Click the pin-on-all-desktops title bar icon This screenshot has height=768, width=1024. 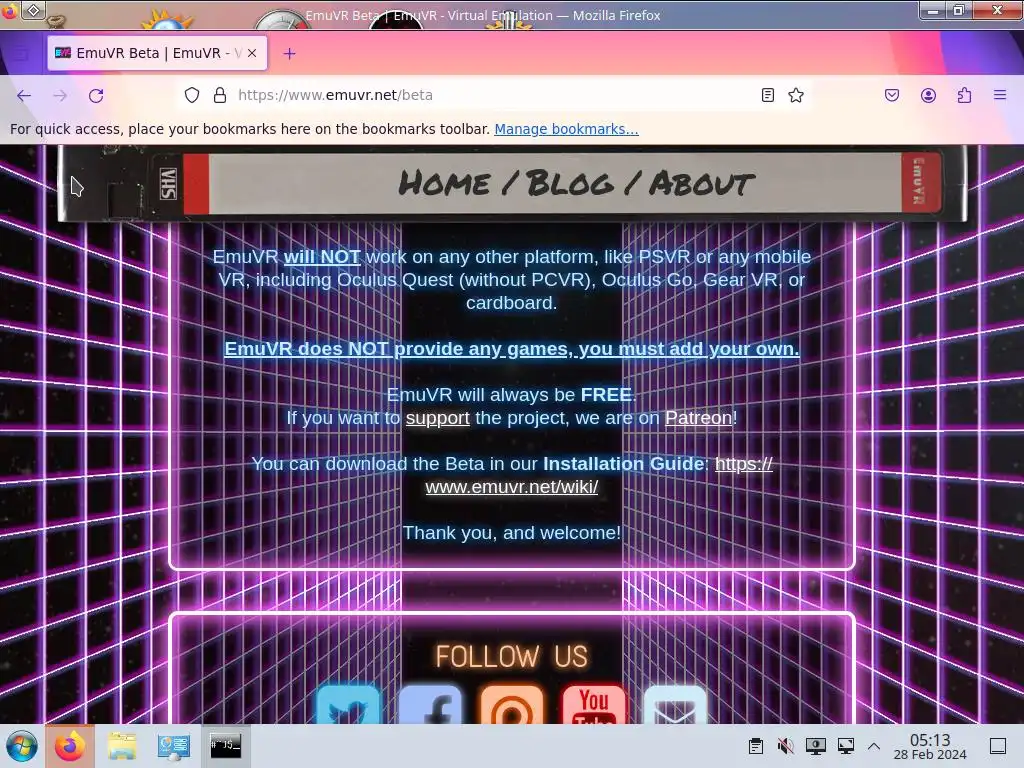(x=34, y=10)
